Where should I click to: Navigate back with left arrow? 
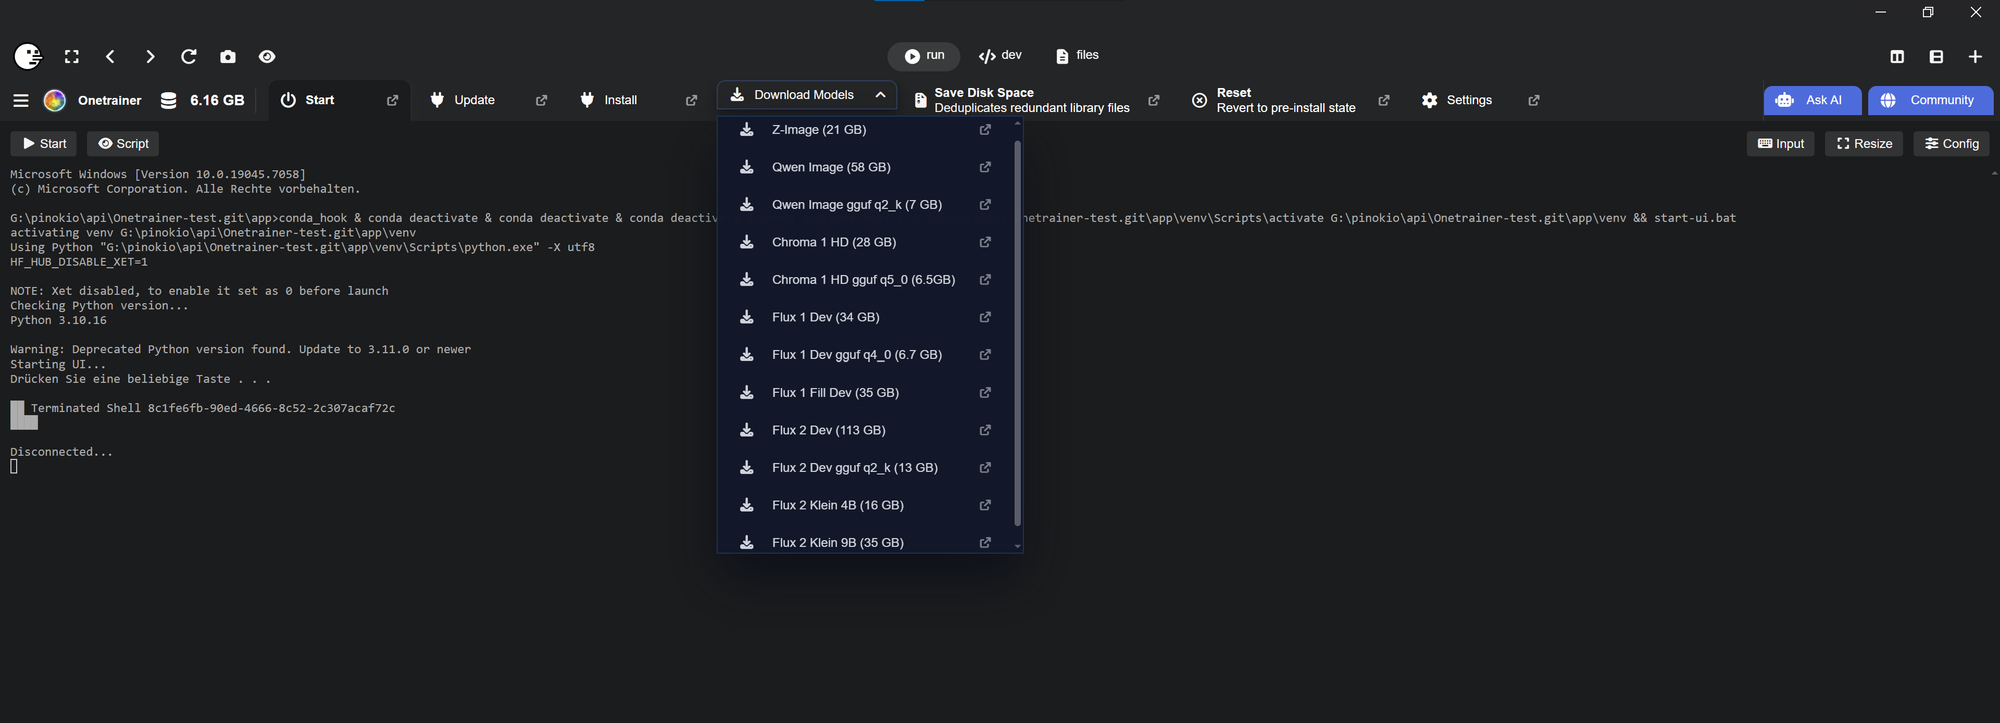coord(111,57)
